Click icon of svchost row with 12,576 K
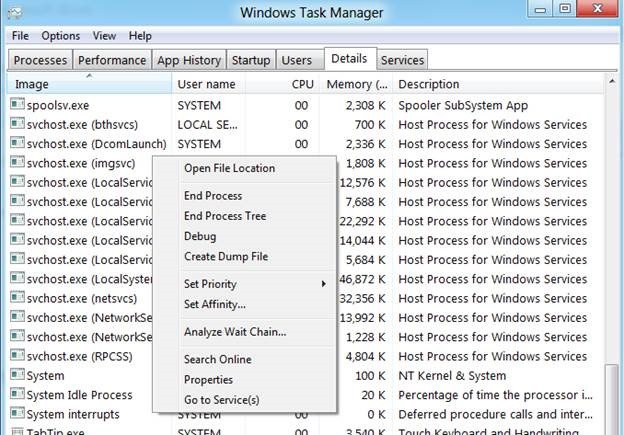624x435 pixels. point(17,181)
